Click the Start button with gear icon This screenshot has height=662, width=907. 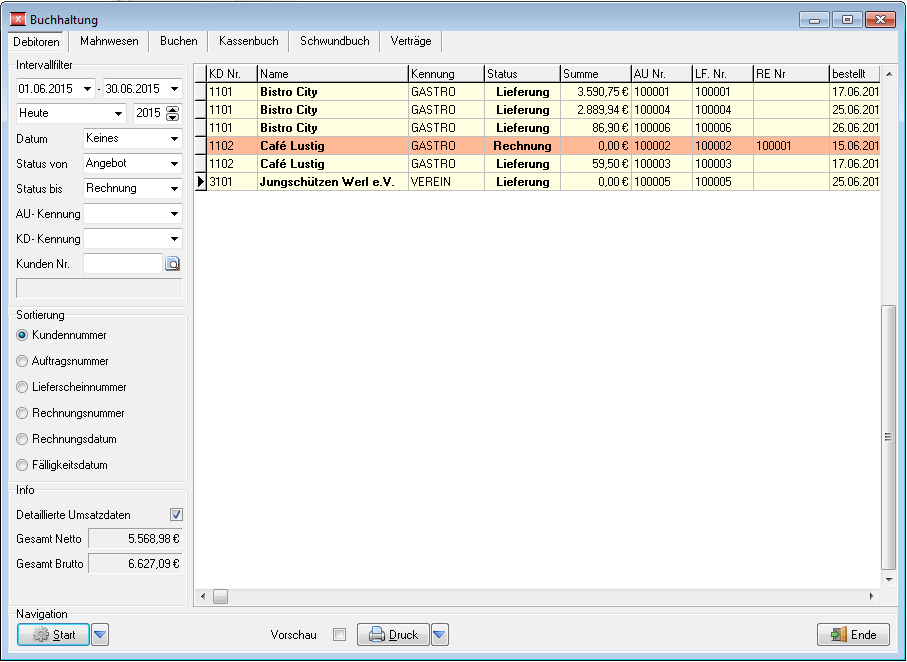53,635
